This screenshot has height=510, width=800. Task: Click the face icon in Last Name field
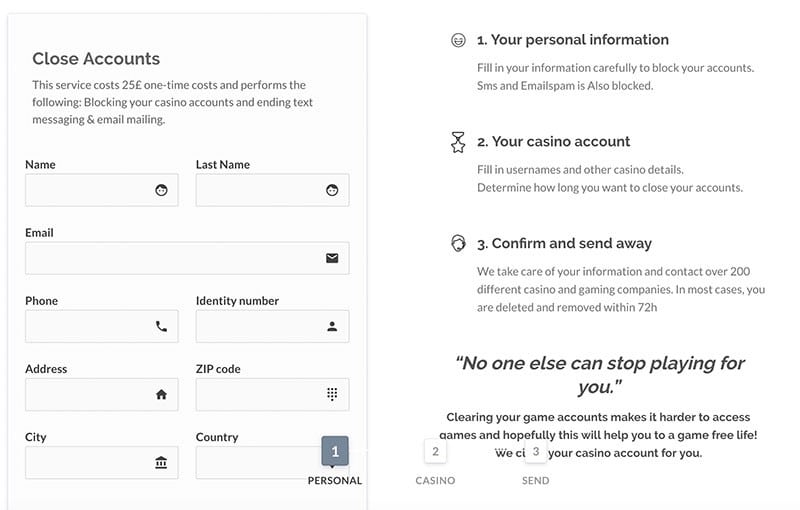coord(332,190)
